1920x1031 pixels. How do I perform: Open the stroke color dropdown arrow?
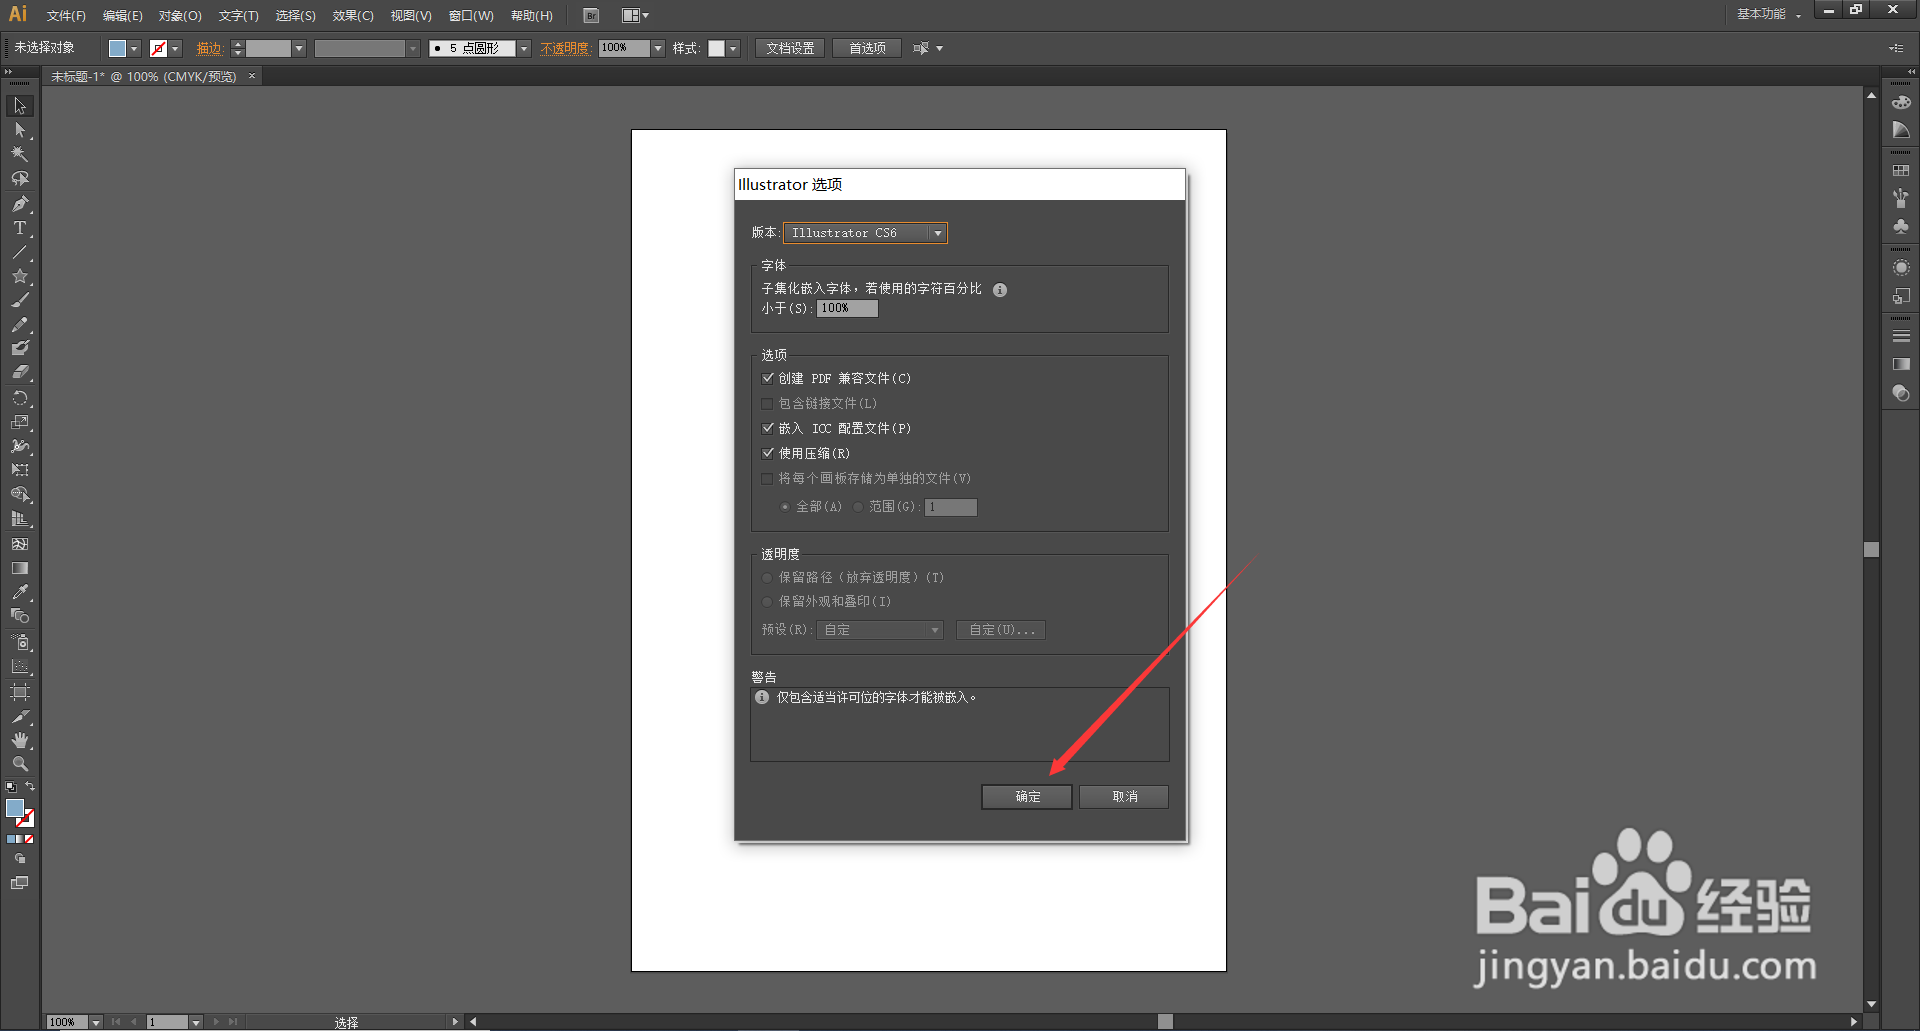[x=176, y=48]
